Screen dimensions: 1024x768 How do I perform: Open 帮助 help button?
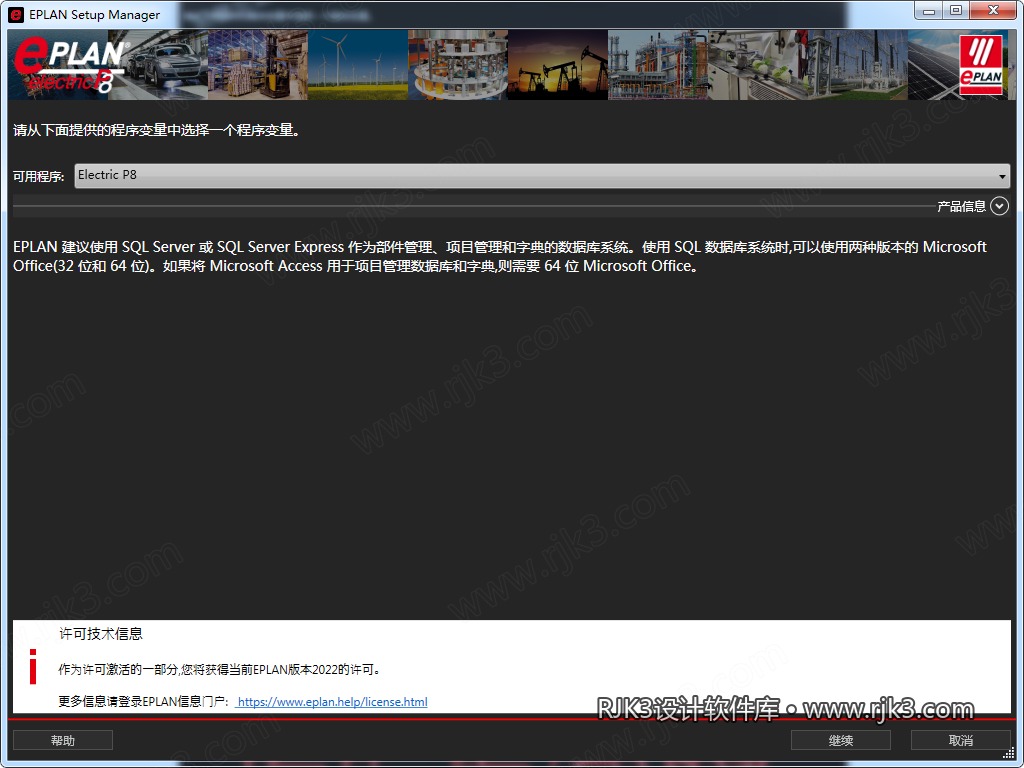coord(63,741)
